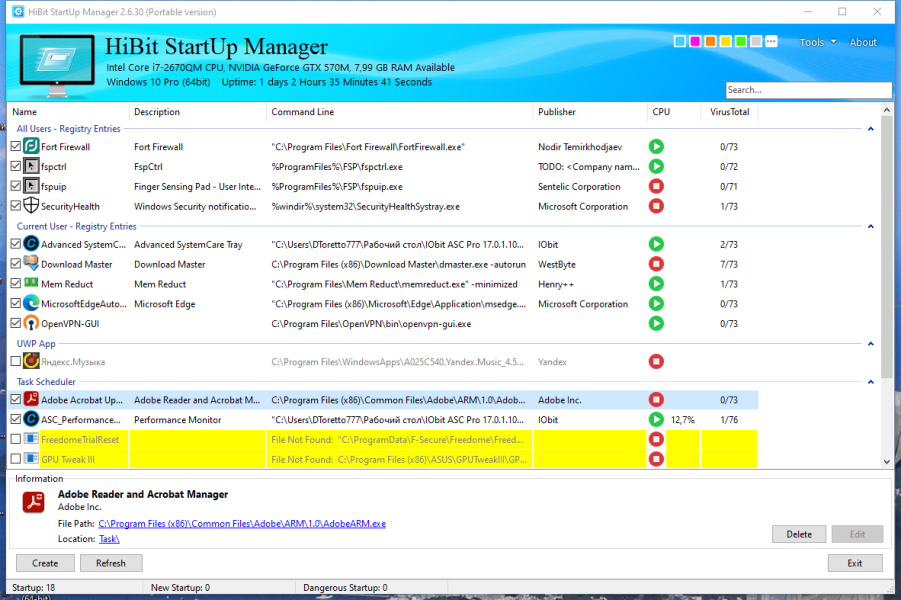Click the red stopped status icon for SecurityHealth

[656, 206]
